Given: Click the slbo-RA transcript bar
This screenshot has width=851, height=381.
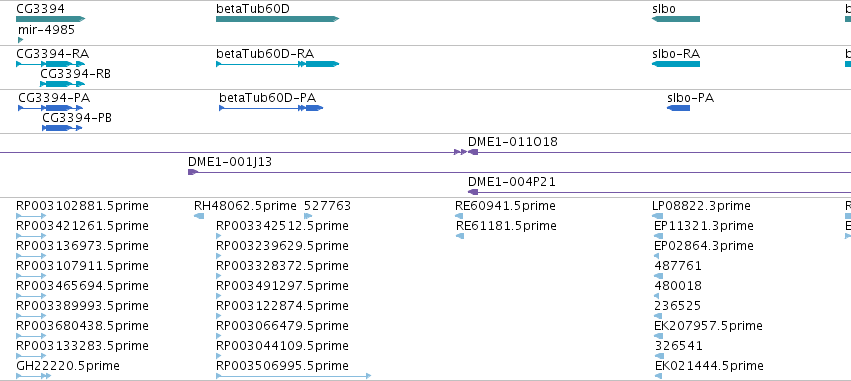Looking at the screenshot, I should pyautogui.click(x=676, y=64).
